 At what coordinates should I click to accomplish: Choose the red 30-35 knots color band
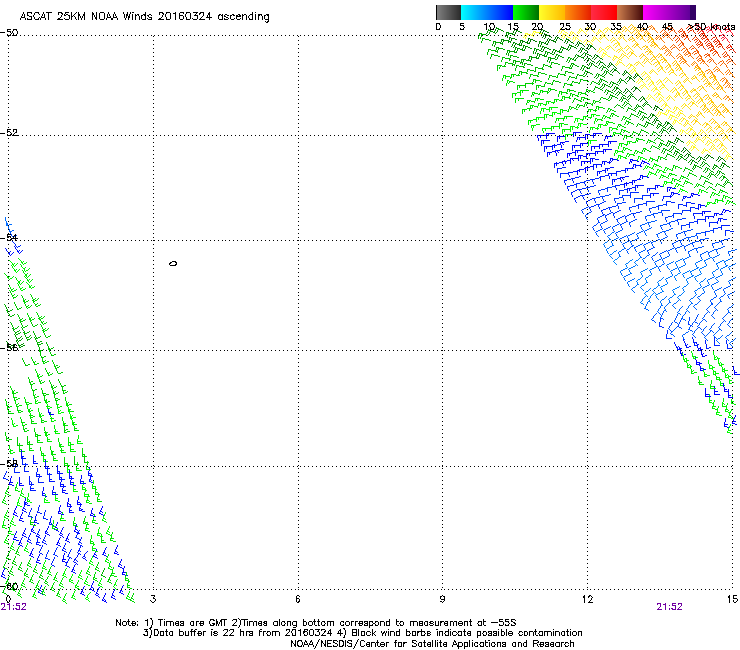tap(604, 12)
